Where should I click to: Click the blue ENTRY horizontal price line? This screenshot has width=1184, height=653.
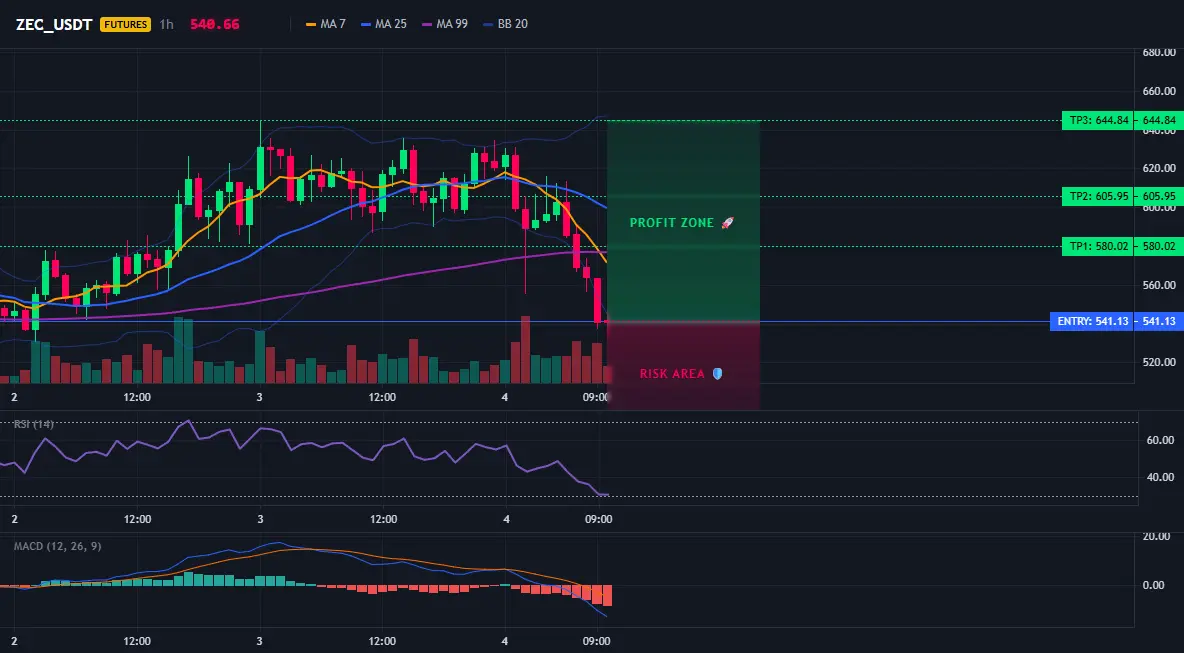(x=525, y=322)
